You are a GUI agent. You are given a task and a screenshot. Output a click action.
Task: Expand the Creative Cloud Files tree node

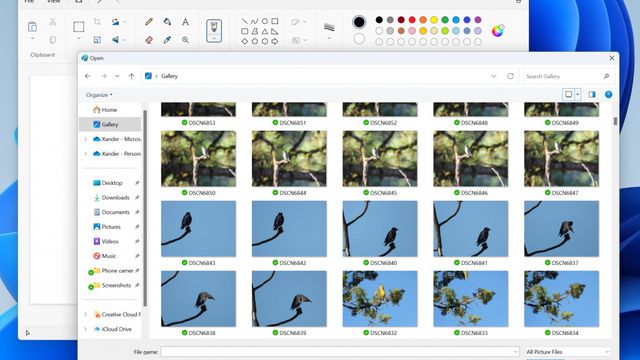point(85,314)
